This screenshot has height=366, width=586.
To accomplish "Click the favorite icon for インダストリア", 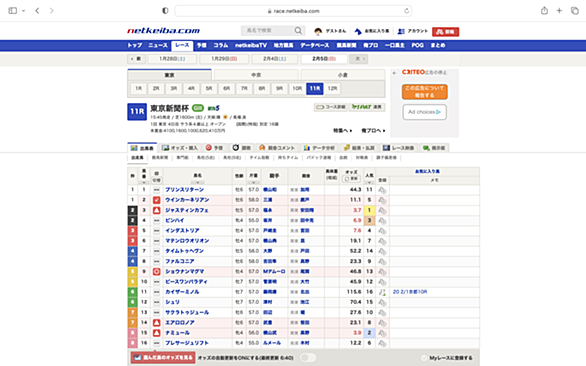I will [382, 231].
